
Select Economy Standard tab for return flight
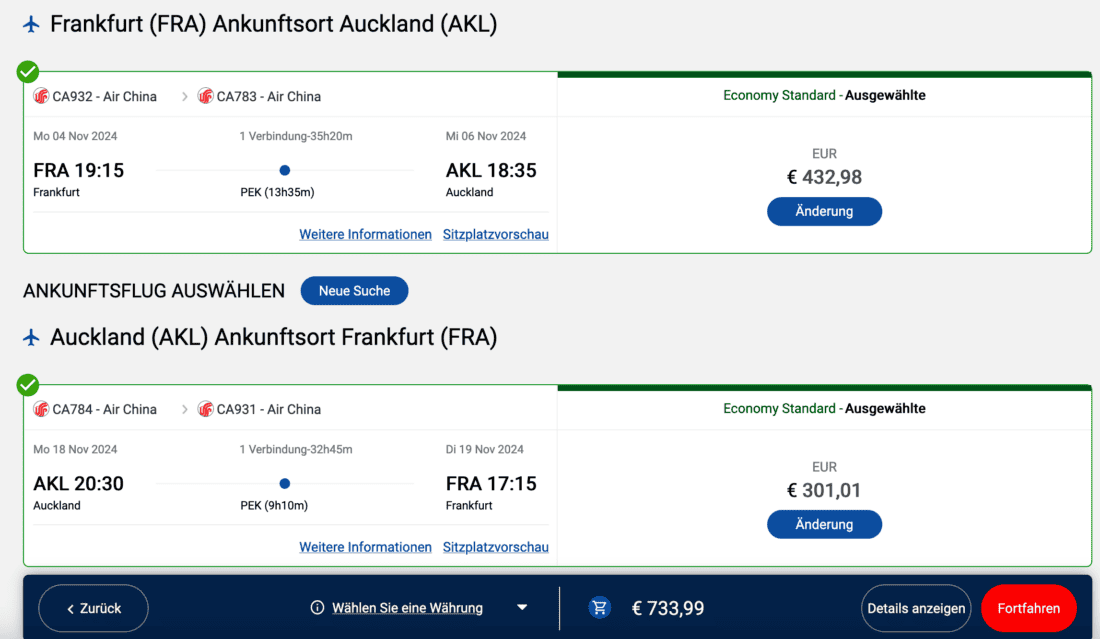pyautogui.click(x=824, y=409)
